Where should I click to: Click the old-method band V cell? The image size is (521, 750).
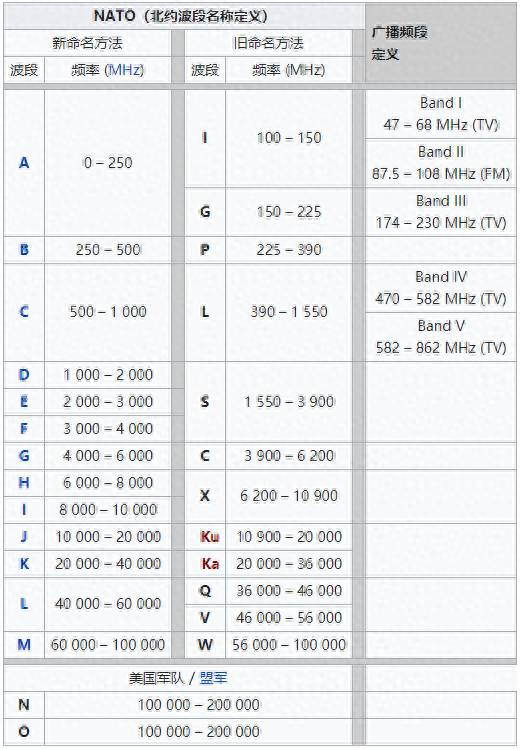pyautogui.click(x=205, y=618)
